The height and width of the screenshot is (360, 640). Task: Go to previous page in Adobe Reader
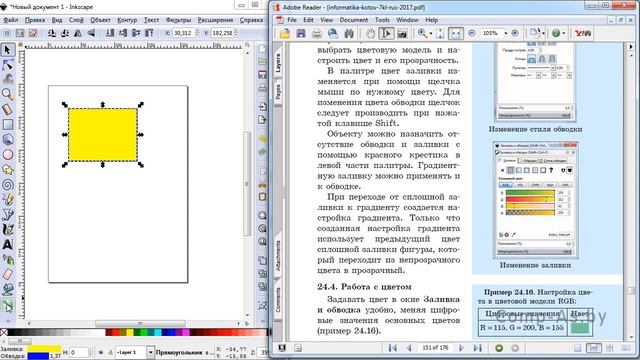(x=409, y=348)
